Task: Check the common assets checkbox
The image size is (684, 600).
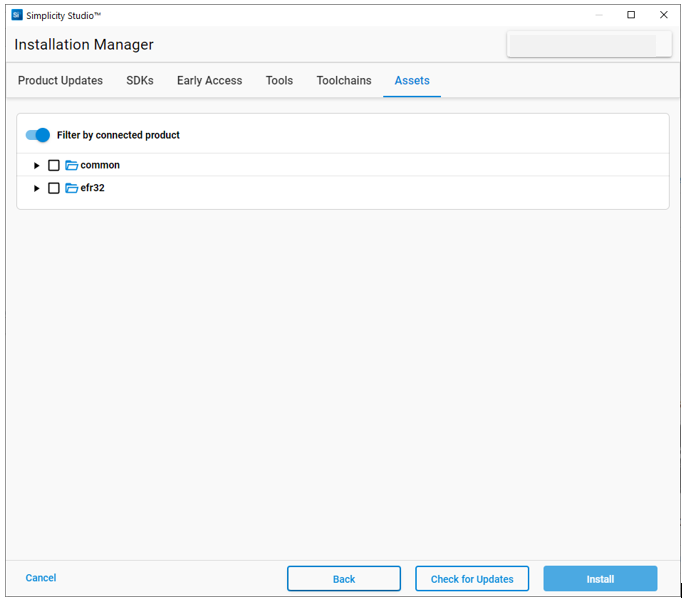Action: point(54,165)
